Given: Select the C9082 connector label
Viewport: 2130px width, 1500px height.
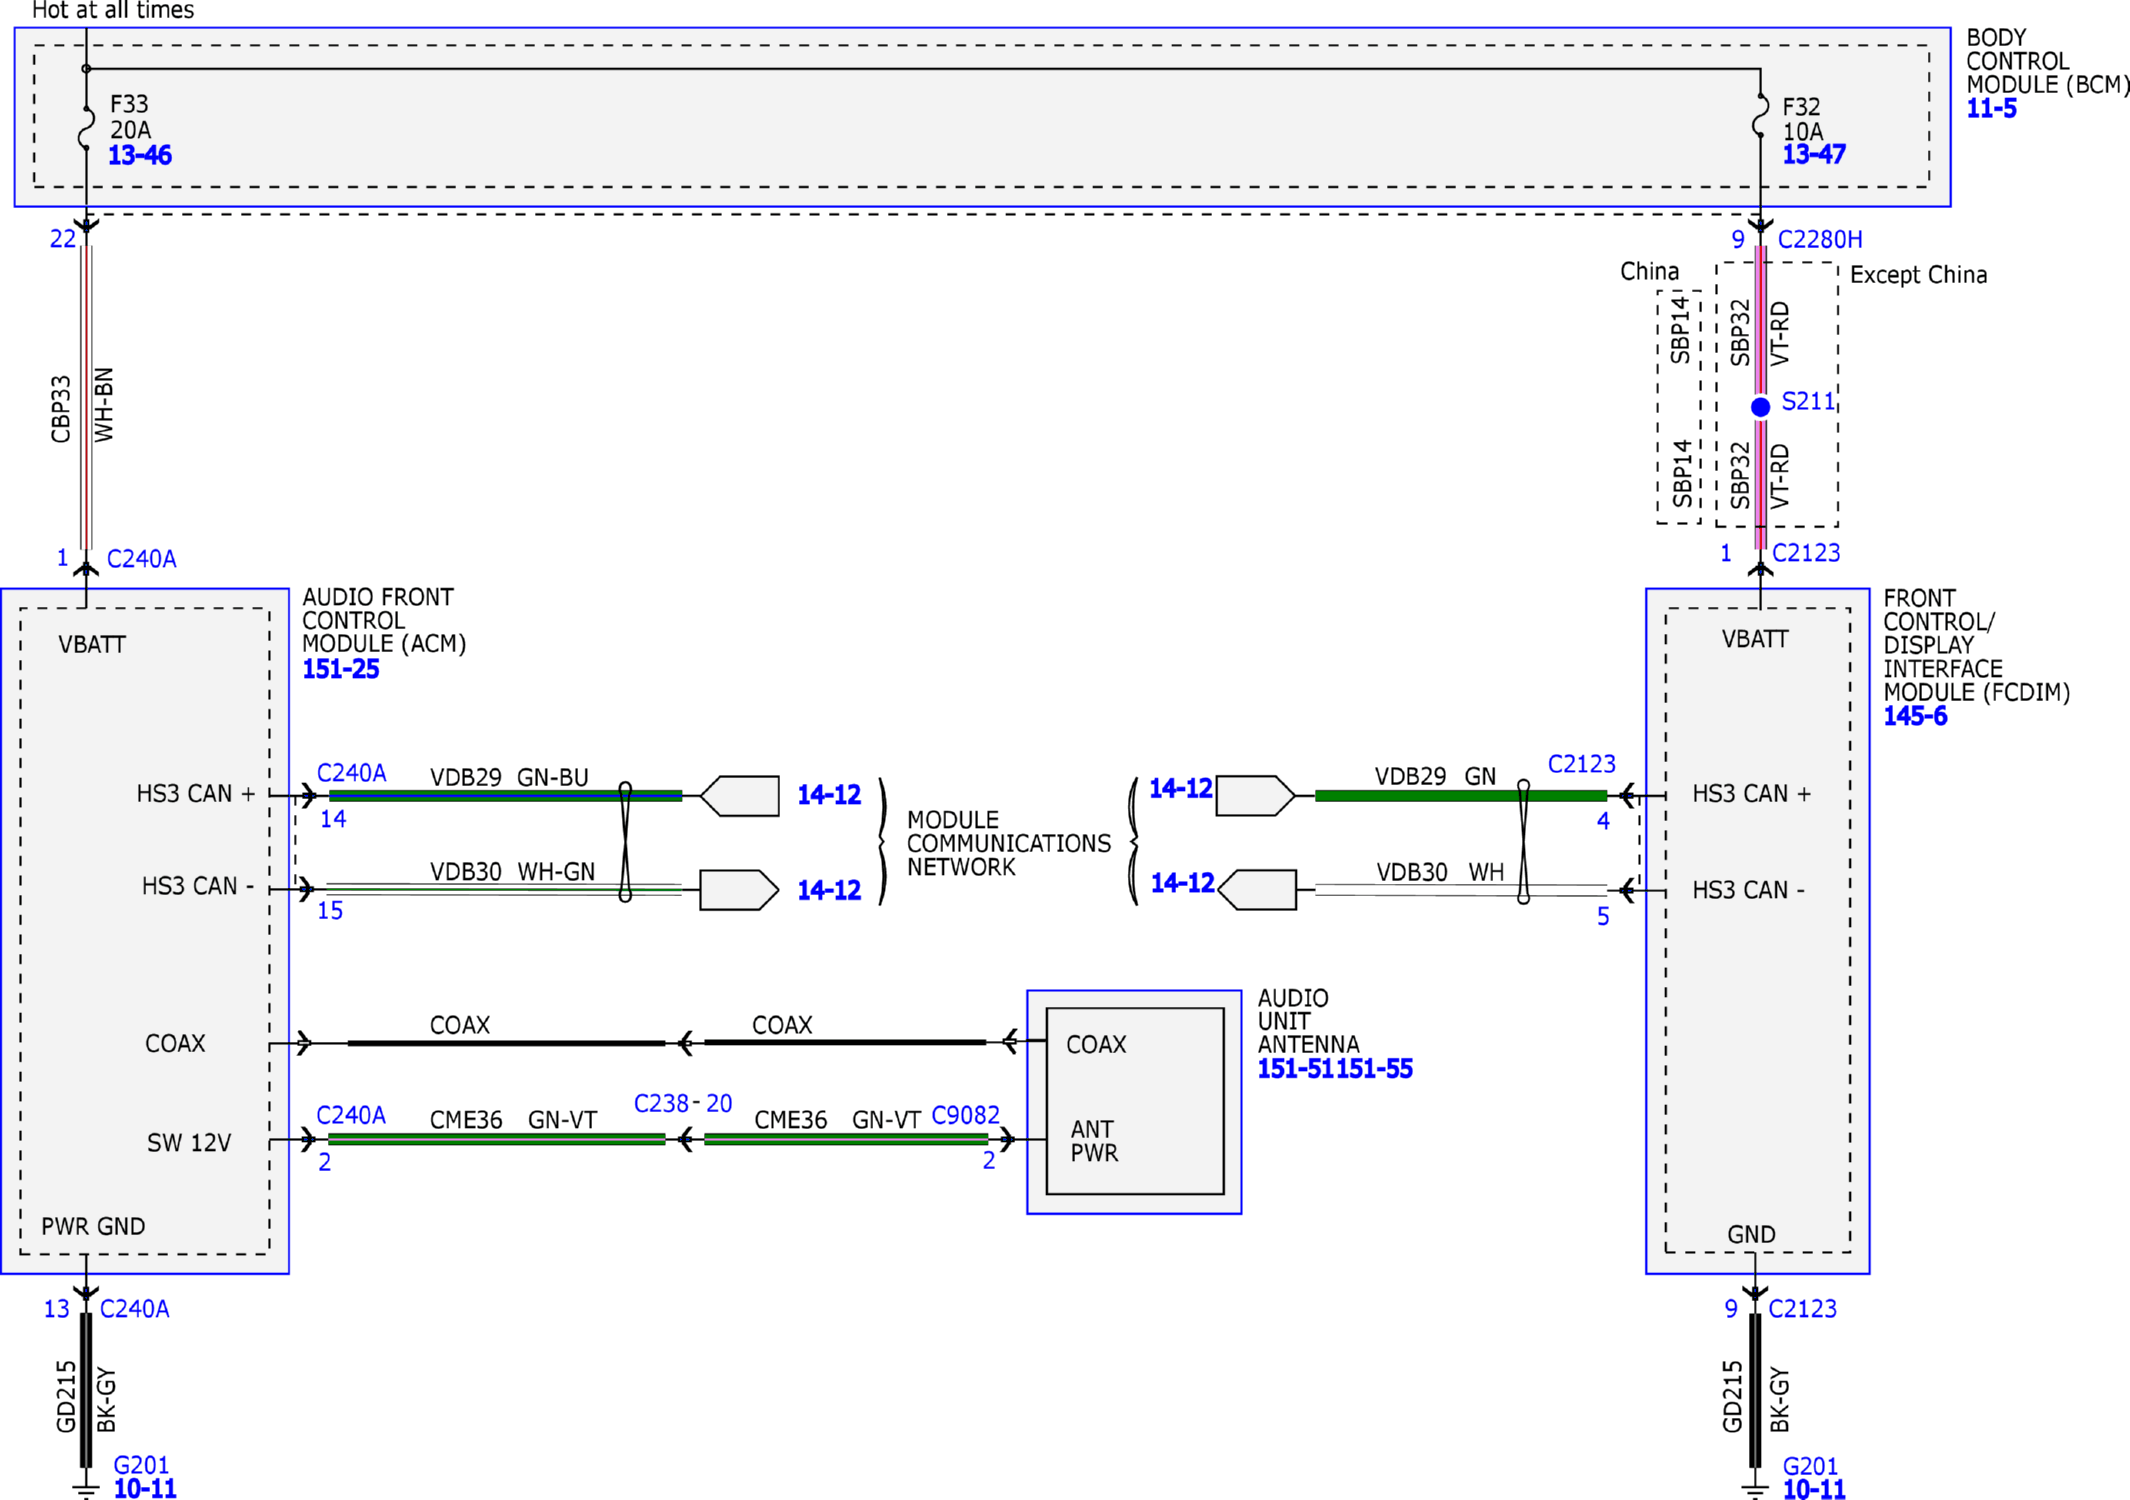Looking at the screenshot, I should point(965,1115).
